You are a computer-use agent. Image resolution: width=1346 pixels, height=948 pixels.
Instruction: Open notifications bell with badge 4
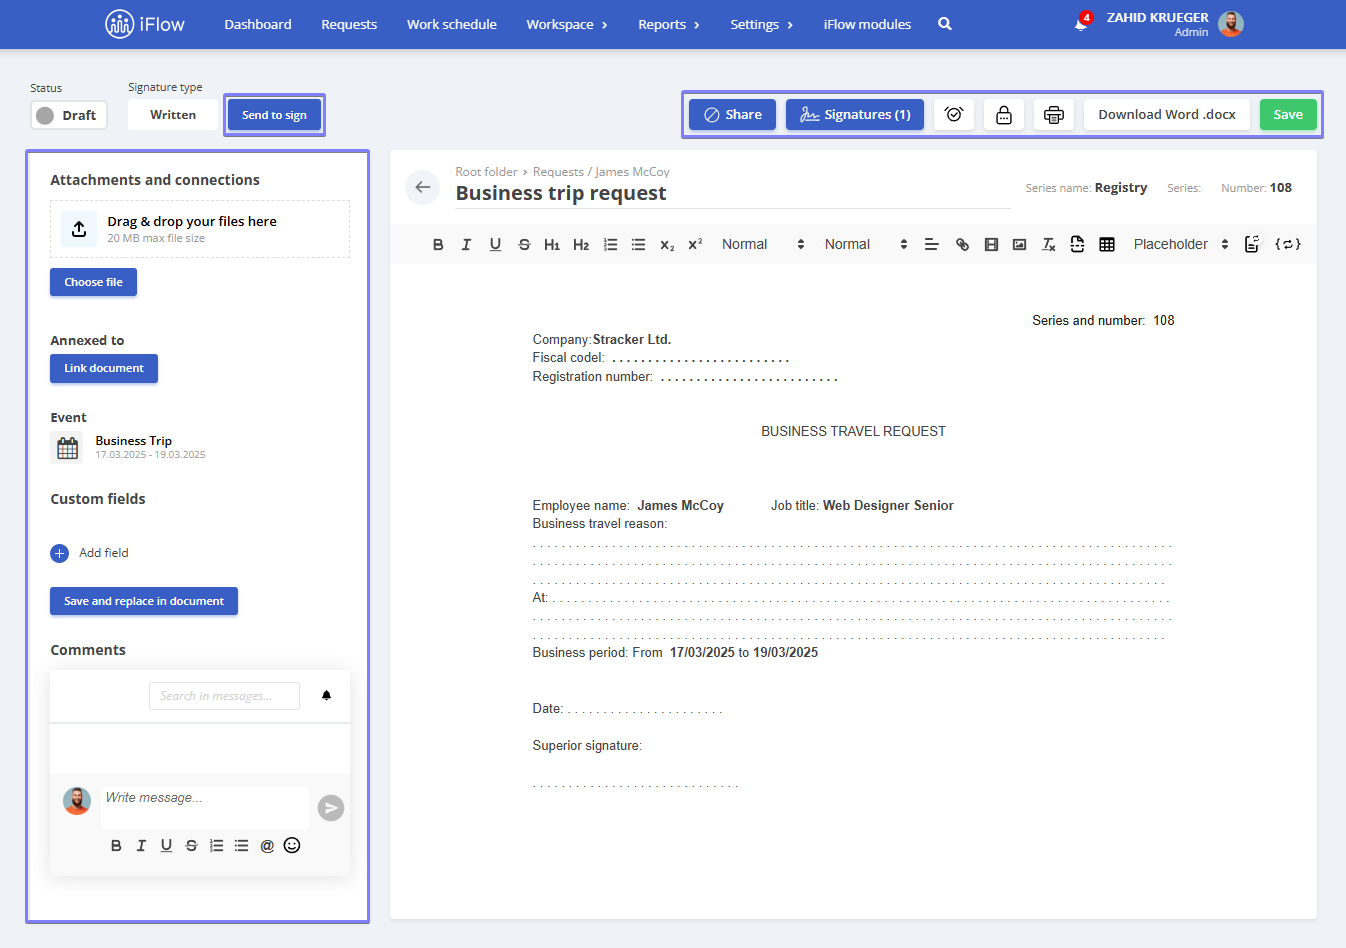(1081, 23)
